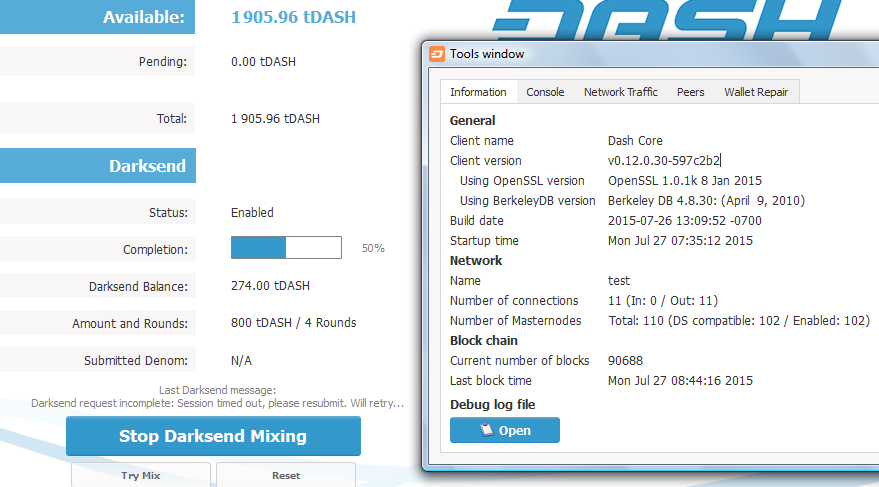Click the General section heading
Viewport: 879px width, 487px height.
click(473, 120)
